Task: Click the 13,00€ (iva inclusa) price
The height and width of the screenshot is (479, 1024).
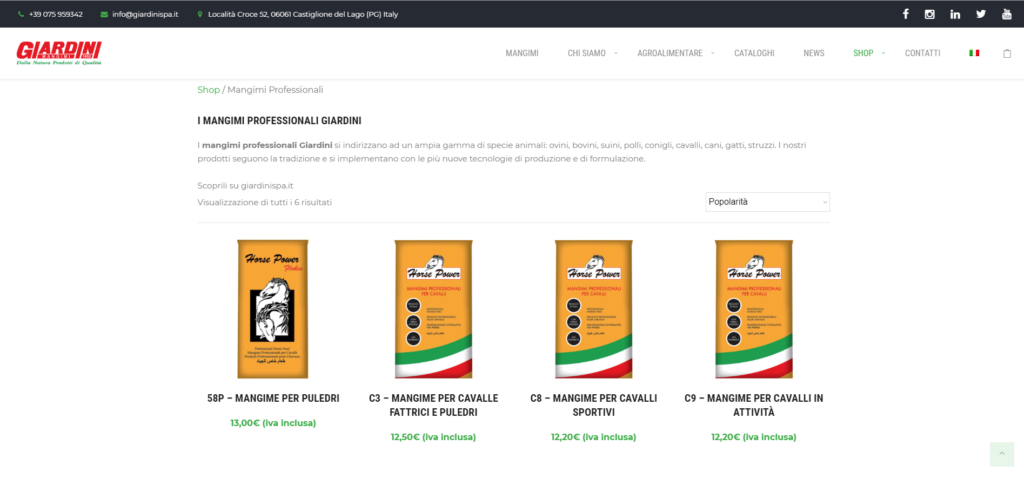Action: pos(273,423)
